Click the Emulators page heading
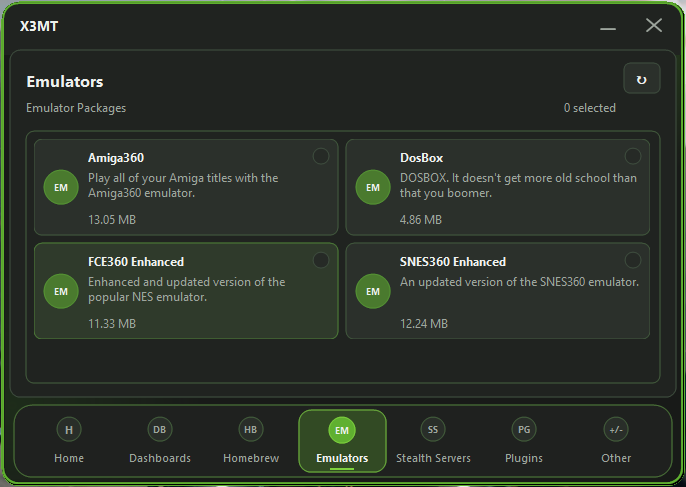Viewport: 686px width, 487px height. click(65, 82)
